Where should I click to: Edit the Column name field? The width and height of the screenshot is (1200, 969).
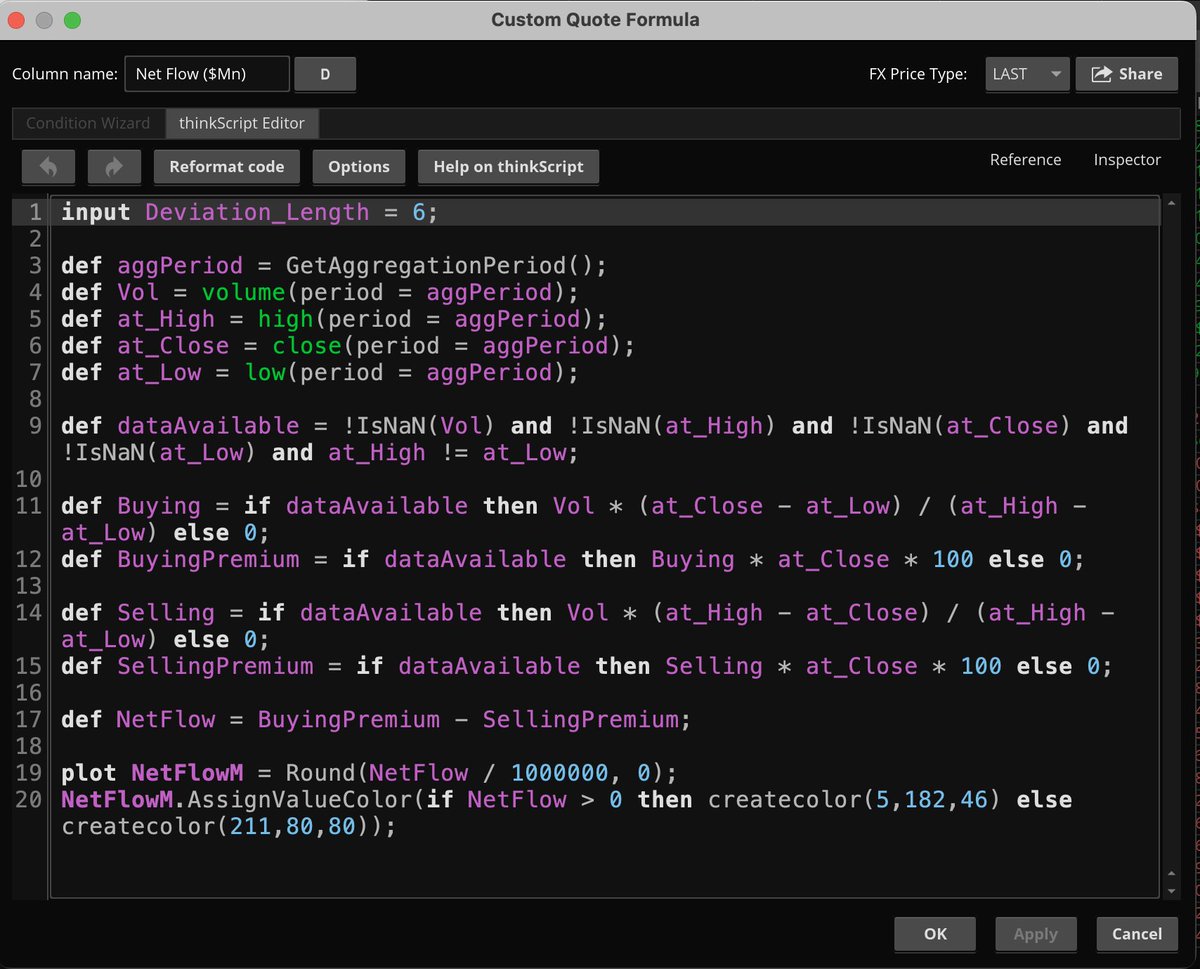coord(207,74)
